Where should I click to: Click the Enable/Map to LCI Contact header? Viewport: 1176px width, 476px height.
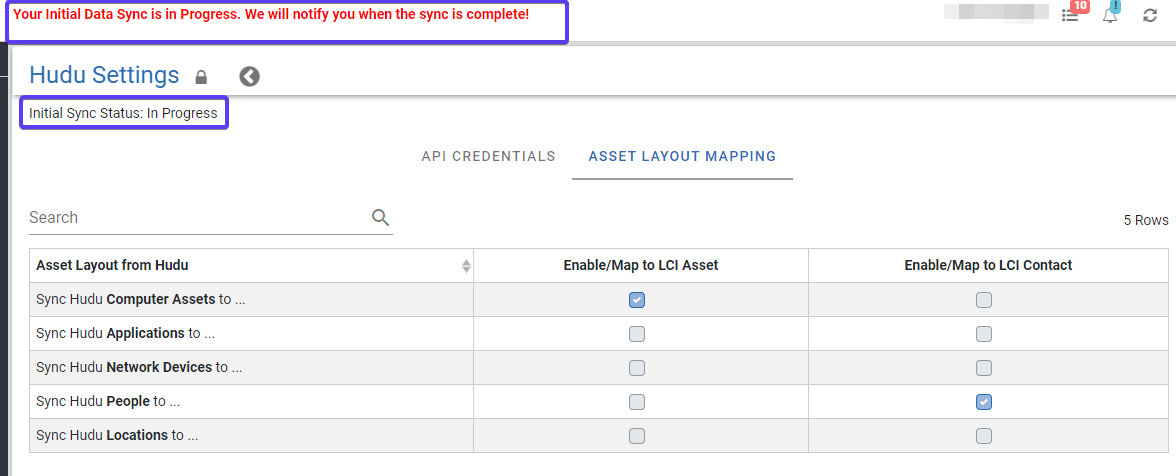[x=988, y=266]
